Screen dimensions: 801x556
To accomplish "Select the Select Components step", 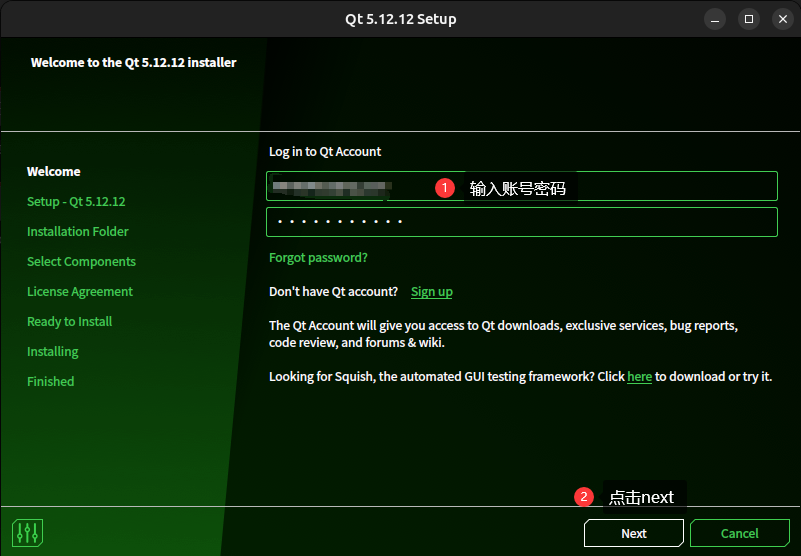I will pos(81,262).
